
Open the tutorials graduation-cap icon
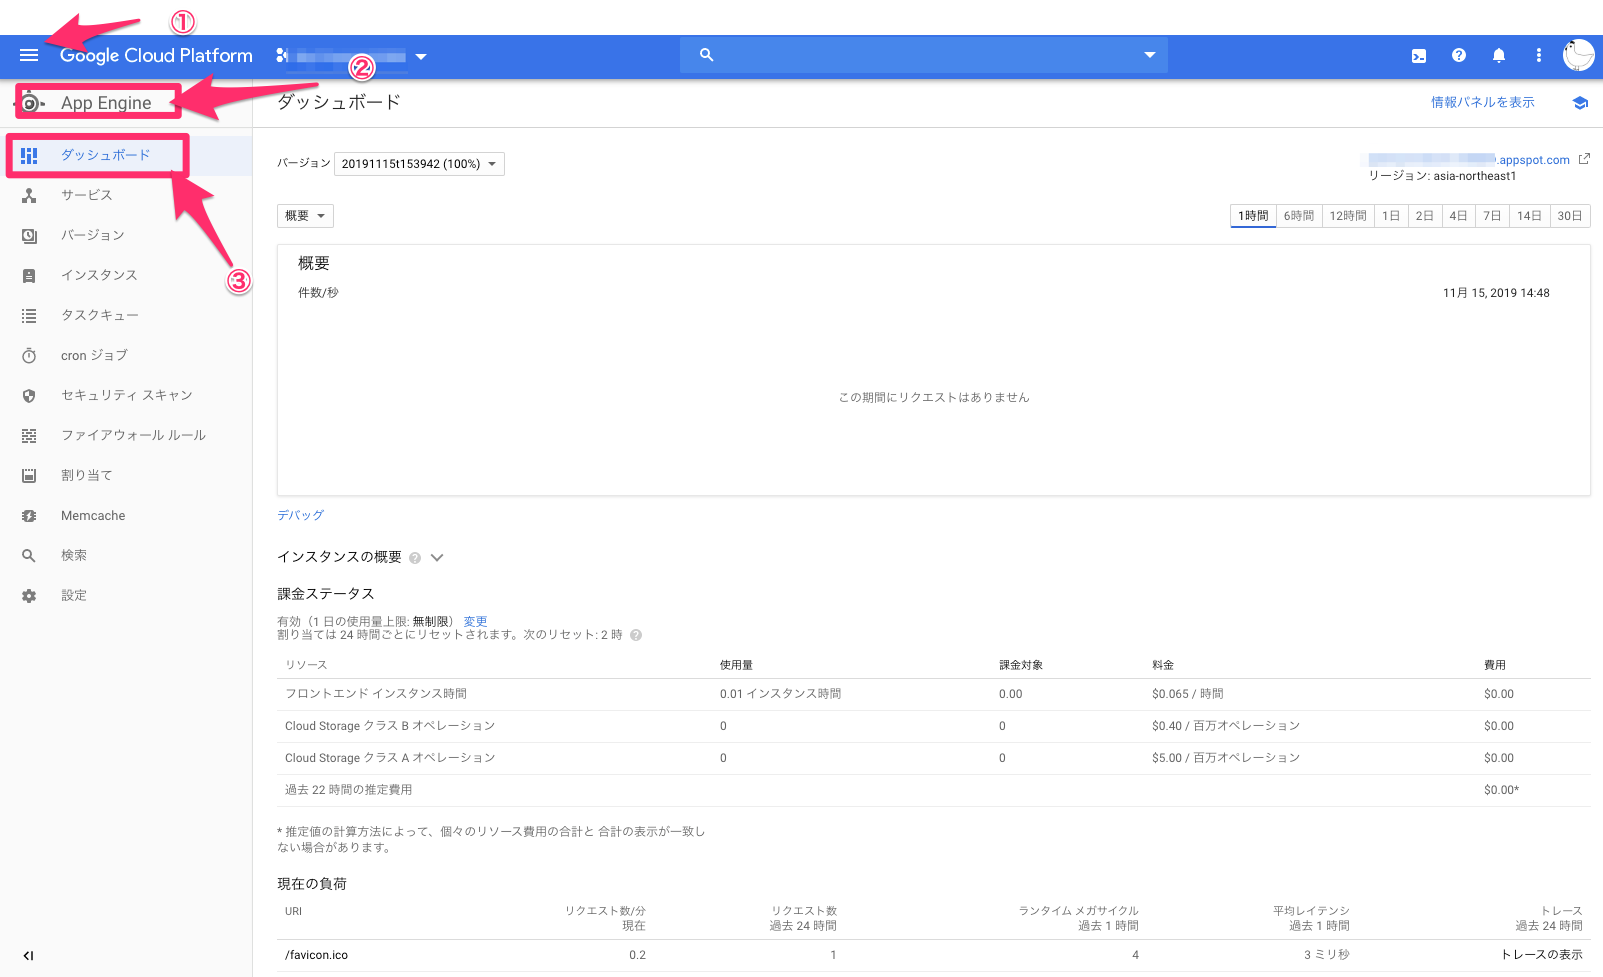[1581, 102]
